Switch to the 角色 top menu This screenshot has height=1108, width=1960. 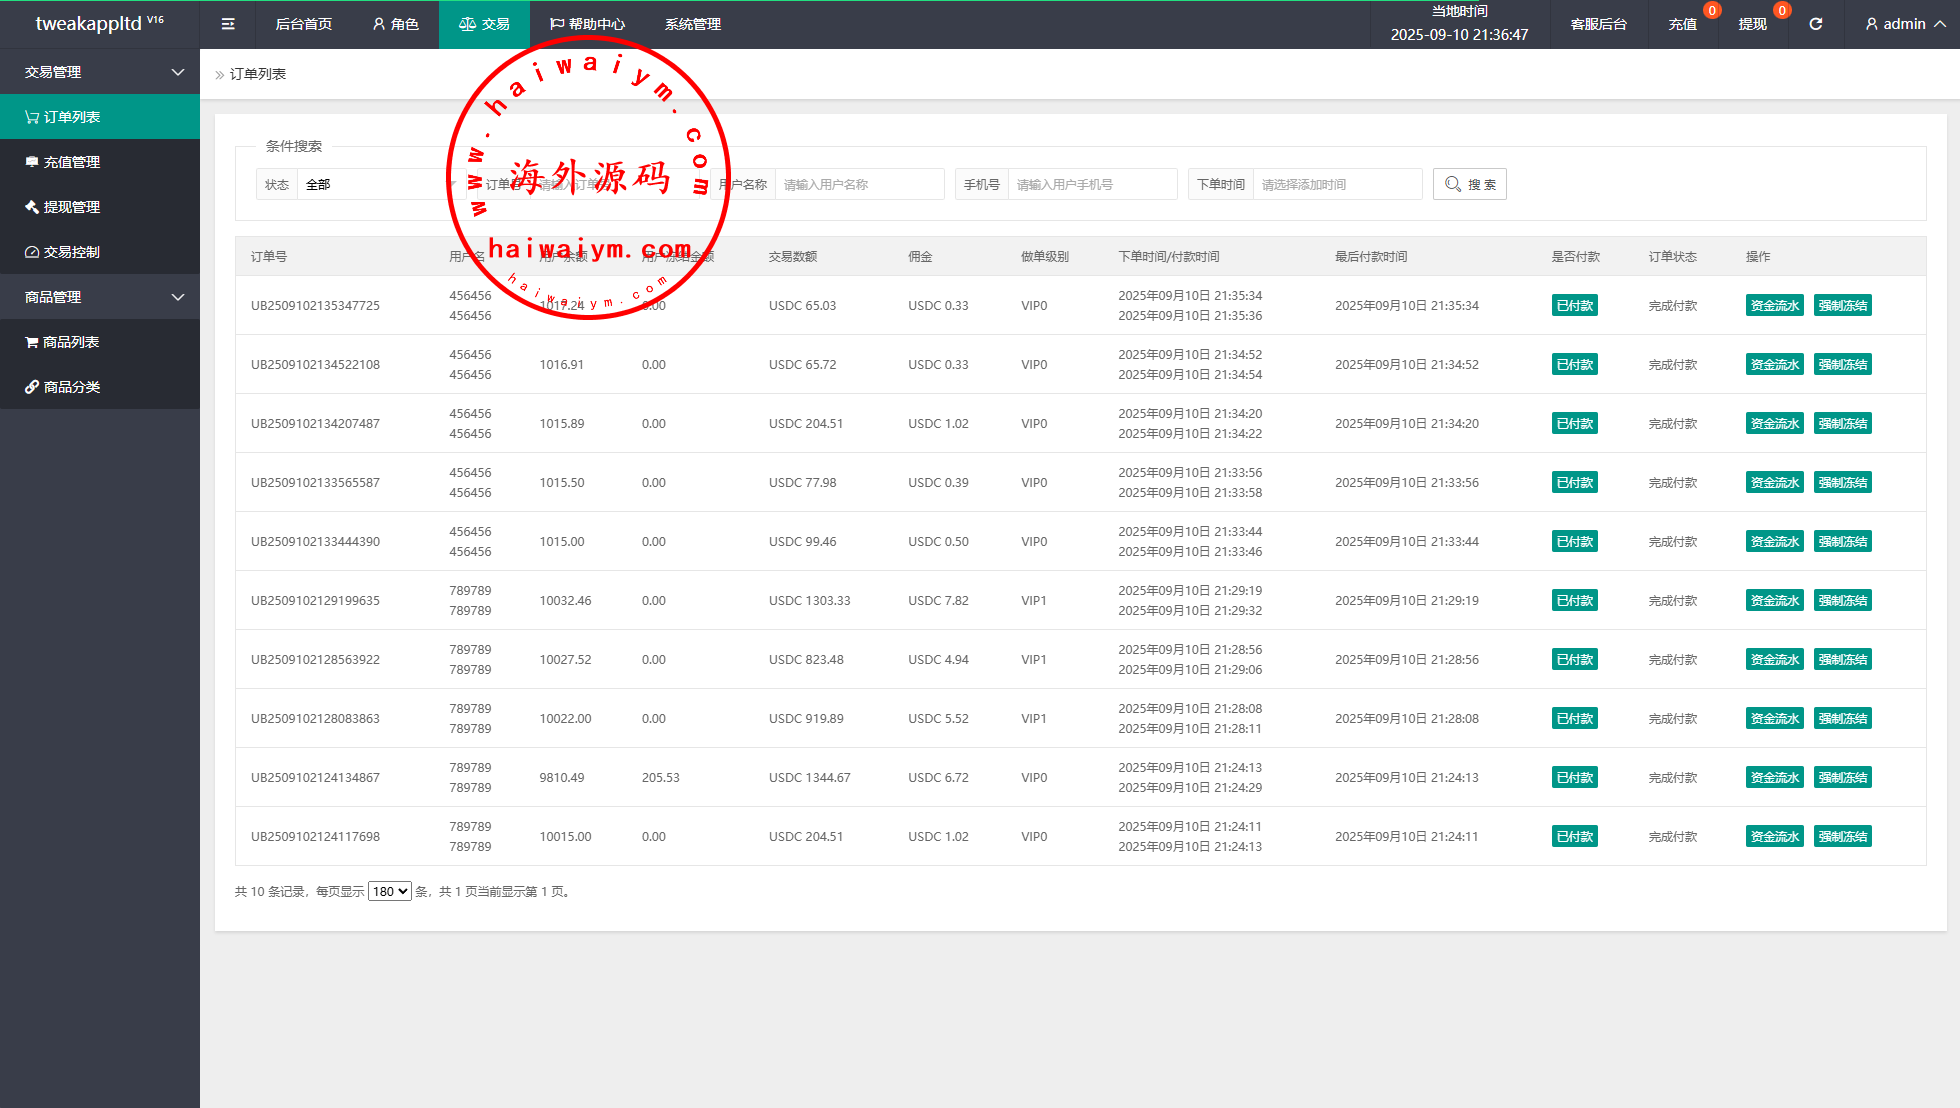pyautogui.click(x=395, y=24)
